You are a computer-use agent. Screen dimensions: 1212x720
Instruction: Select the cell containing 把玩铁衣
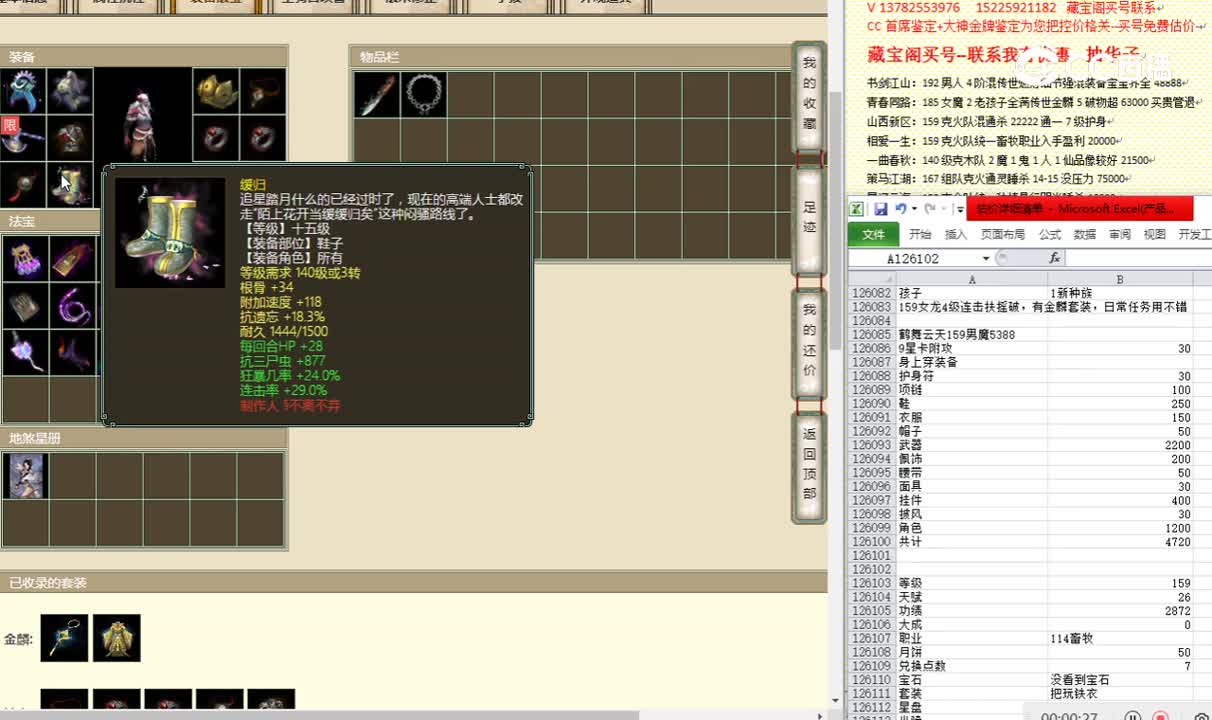1120,694
